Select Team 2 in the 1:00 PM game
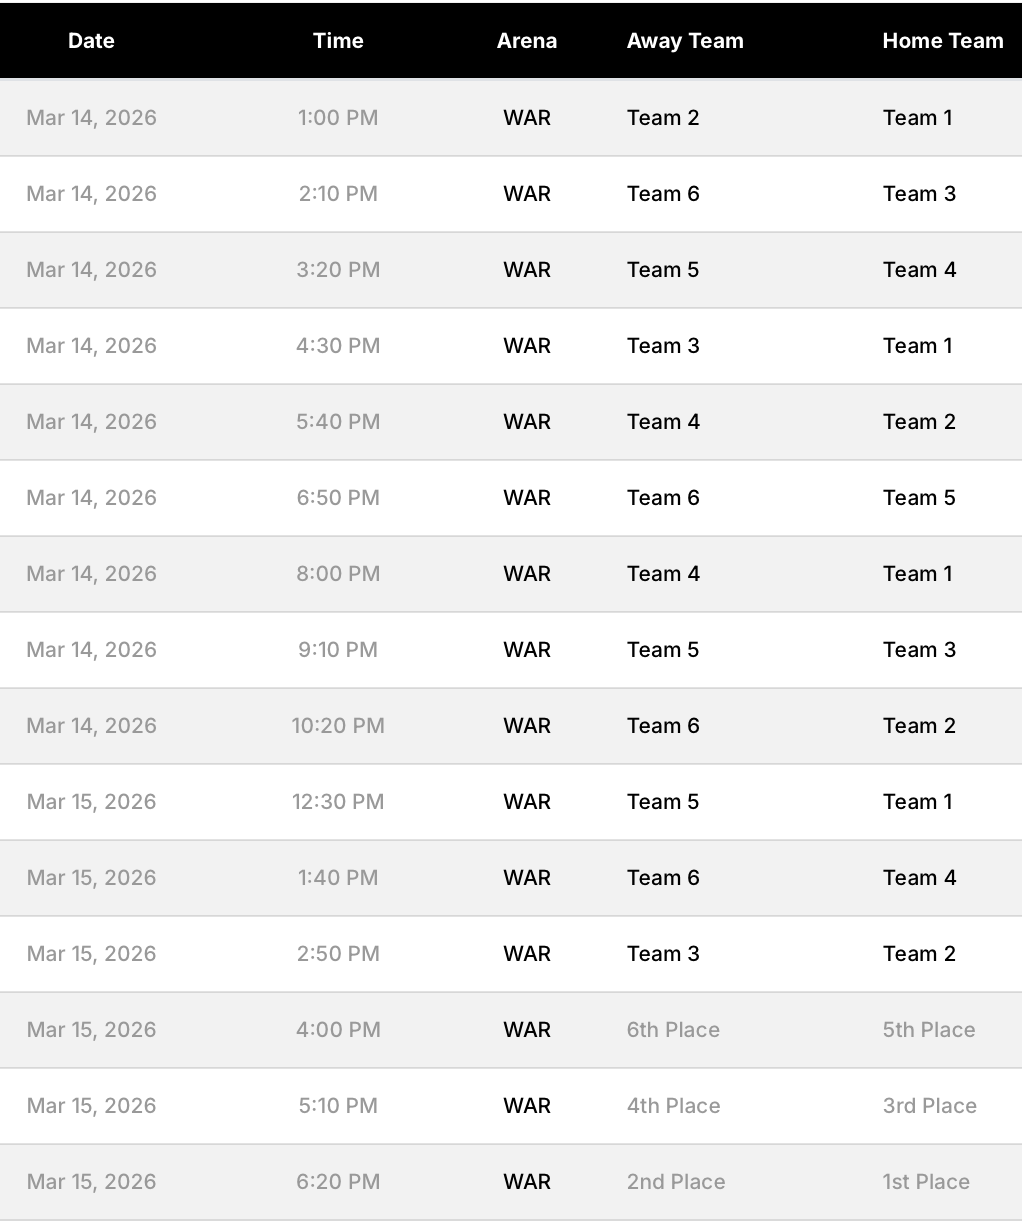The image size is (1022, 1224). click(663, 118)
